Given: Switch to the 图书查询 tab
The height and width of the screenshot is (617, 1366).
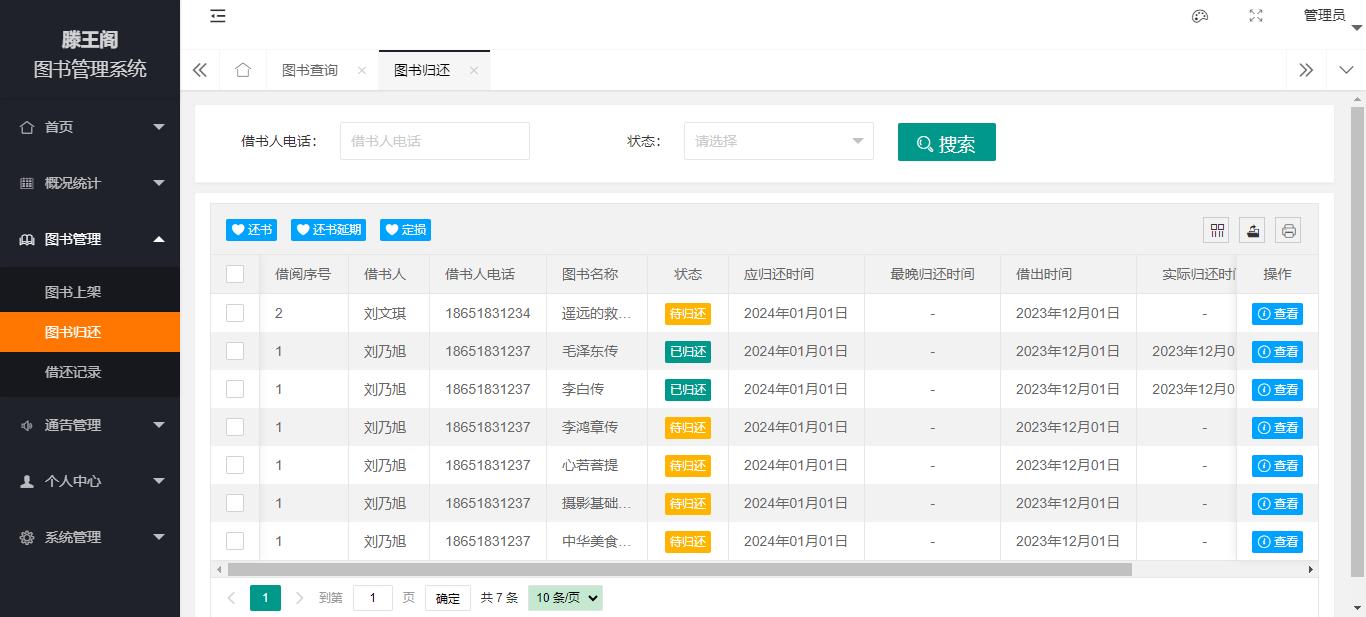Looking at the screenshot, I should pyautogui.click(x=310, y=70).
